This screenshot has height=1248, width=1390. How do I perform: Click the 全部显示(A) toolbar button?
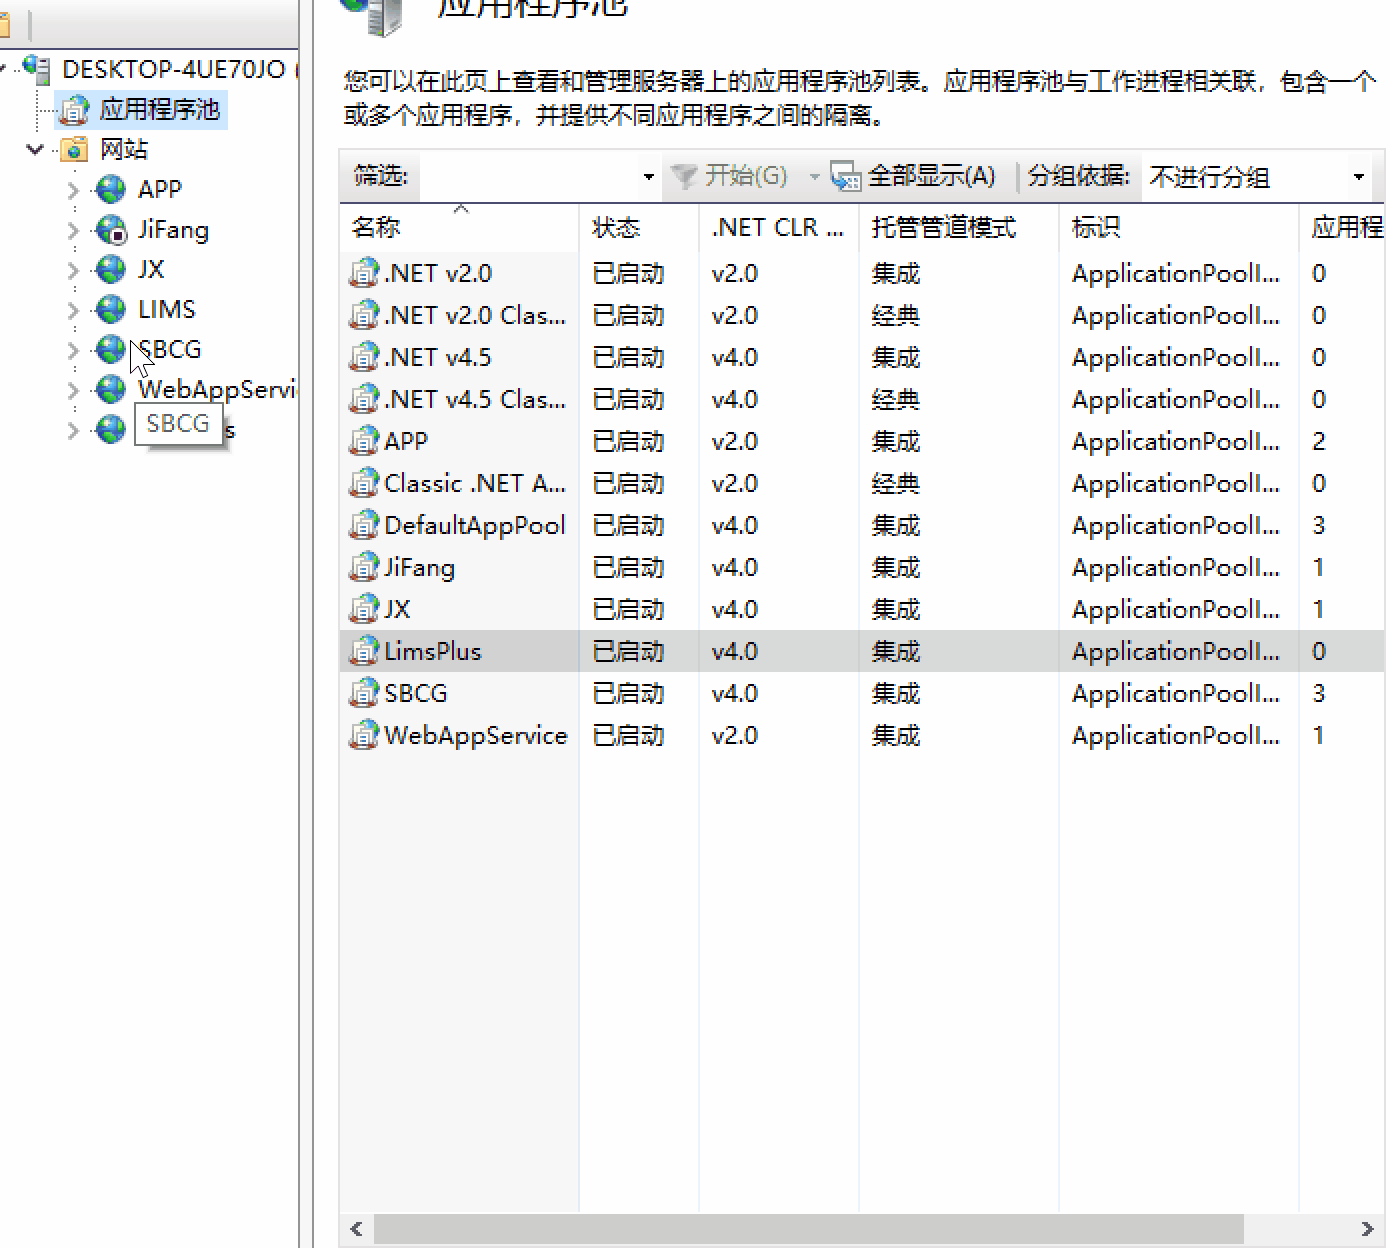pyautogui.click(x=914, y=177)
